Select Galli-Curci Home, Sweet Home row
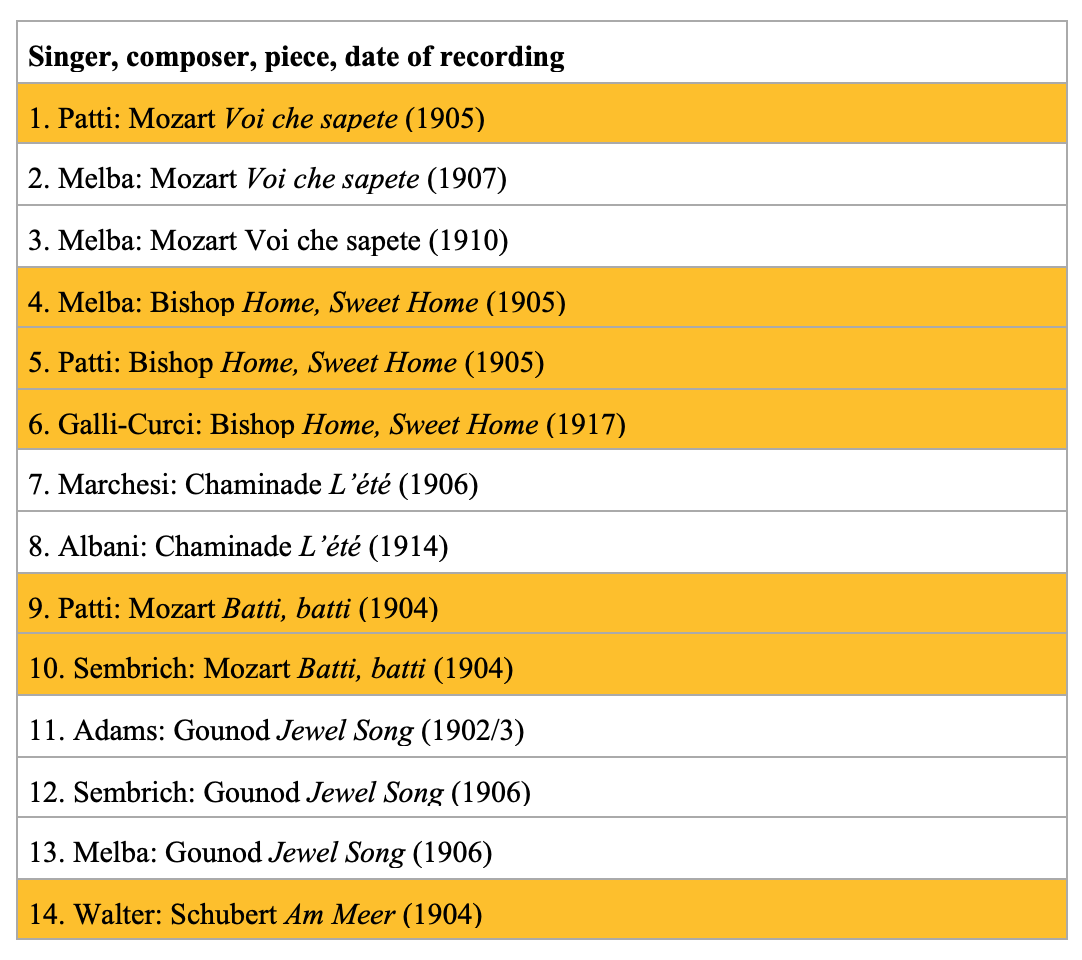Viewport: 1082px width, 960px height. [327, 424]
